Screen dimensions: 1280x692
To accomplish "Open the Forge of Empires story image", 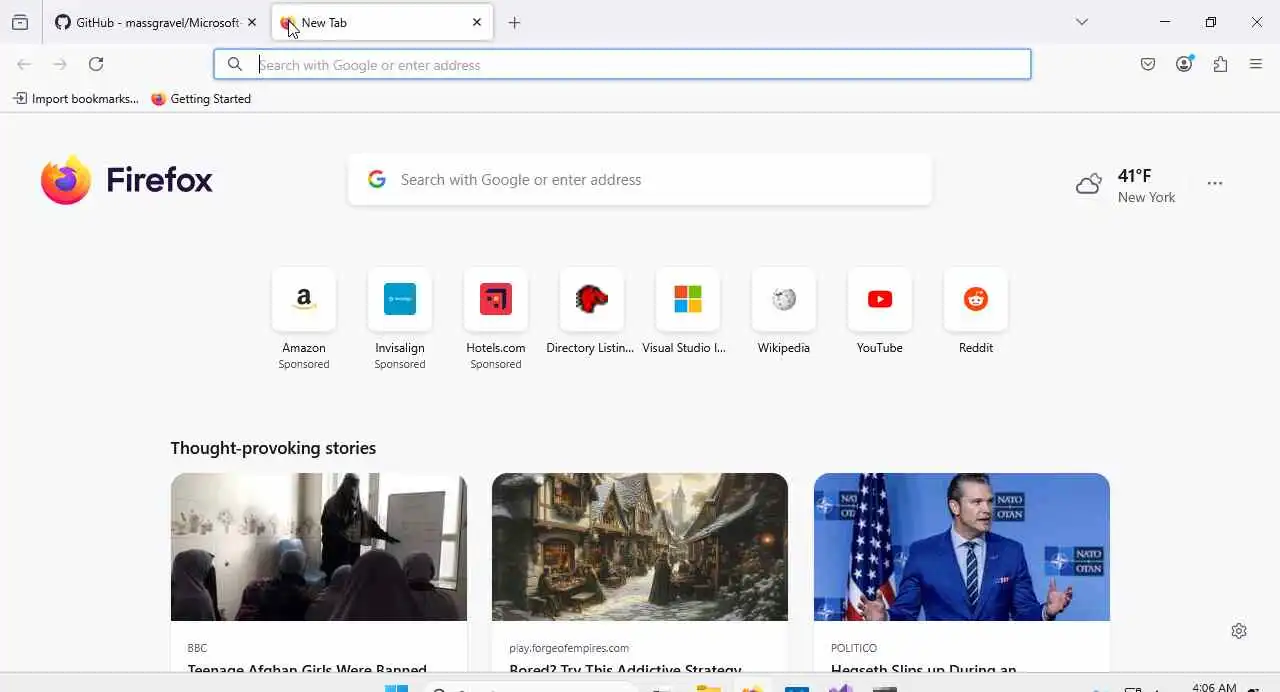I will point(640,547).
